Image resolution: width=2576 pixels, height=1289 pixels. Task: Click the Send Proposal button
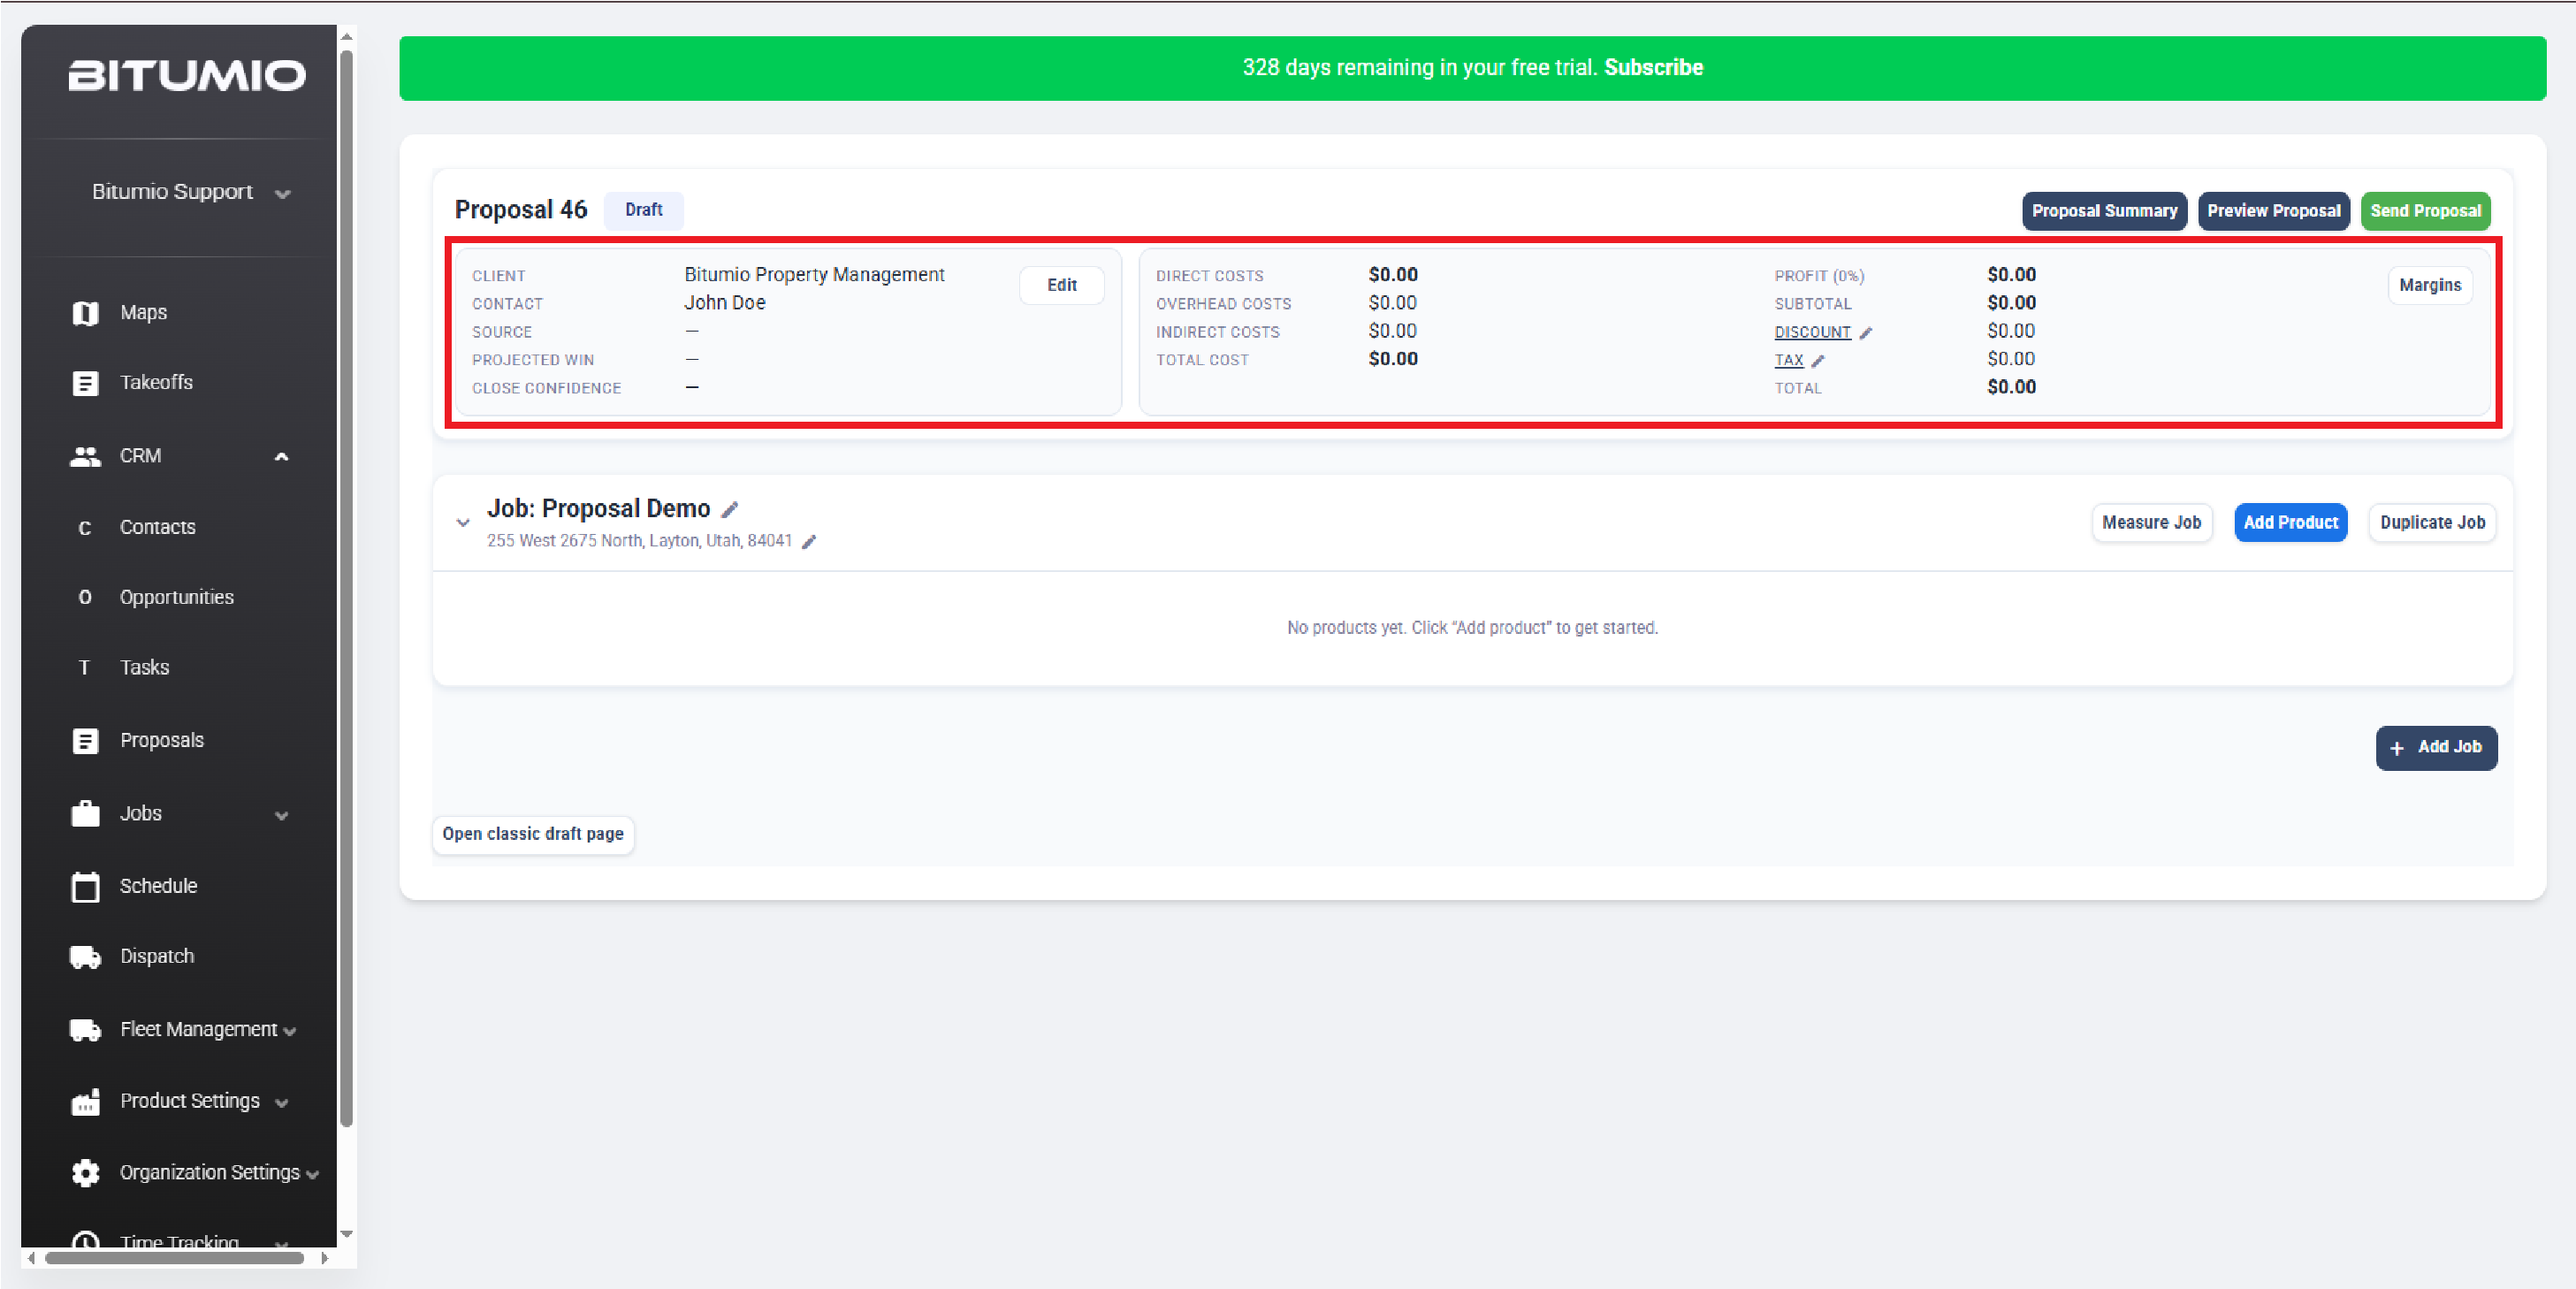[x=2425, y=211]
